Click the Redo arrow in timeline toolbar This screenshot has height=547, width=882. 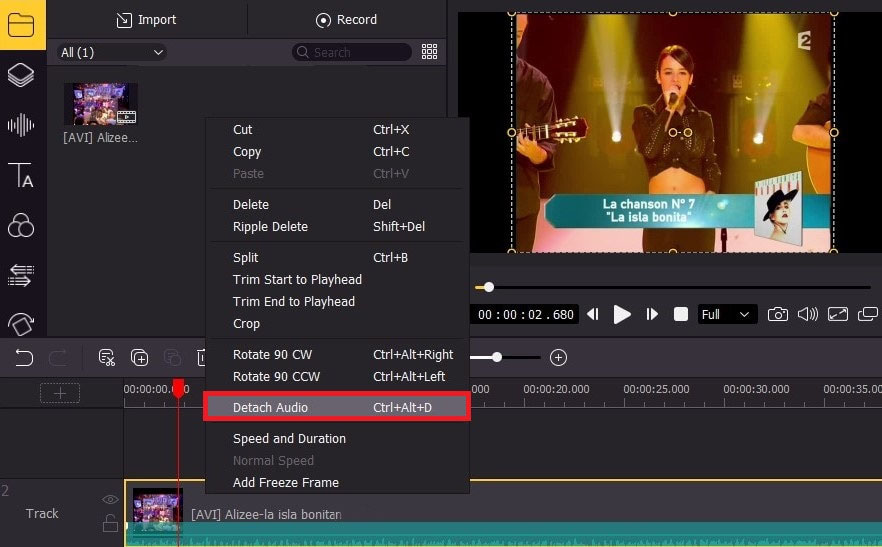click(58, 357)
